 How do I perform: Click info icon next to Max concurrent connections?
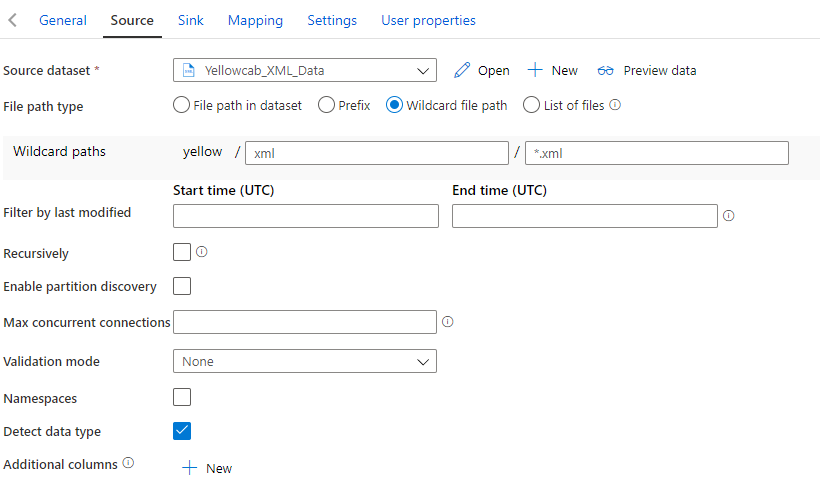click(x=447, y=322)
